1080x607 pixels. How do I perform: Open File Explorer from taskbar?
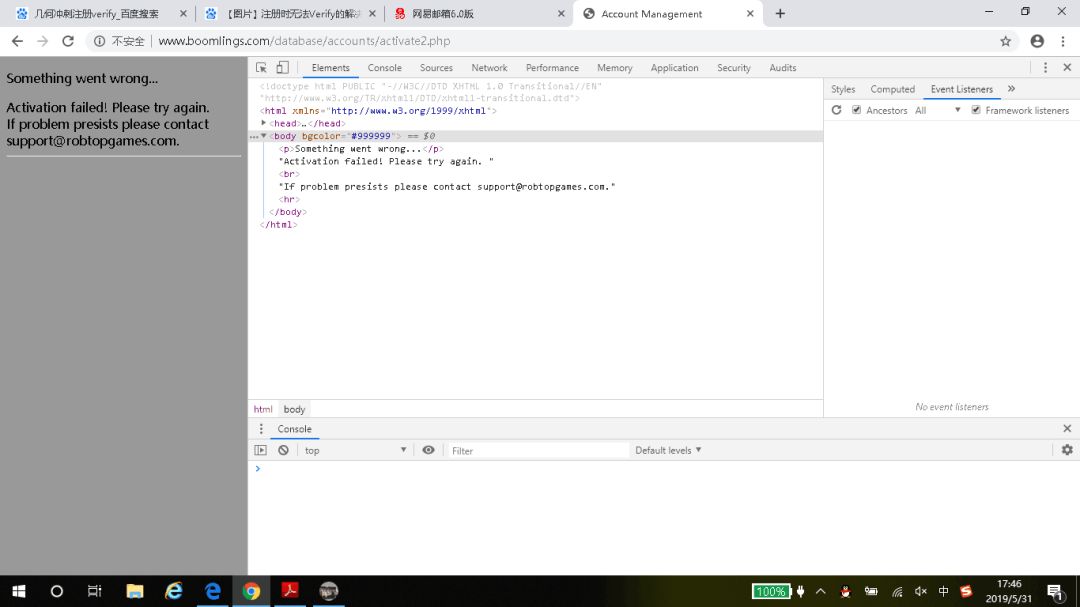click(134, 591)
